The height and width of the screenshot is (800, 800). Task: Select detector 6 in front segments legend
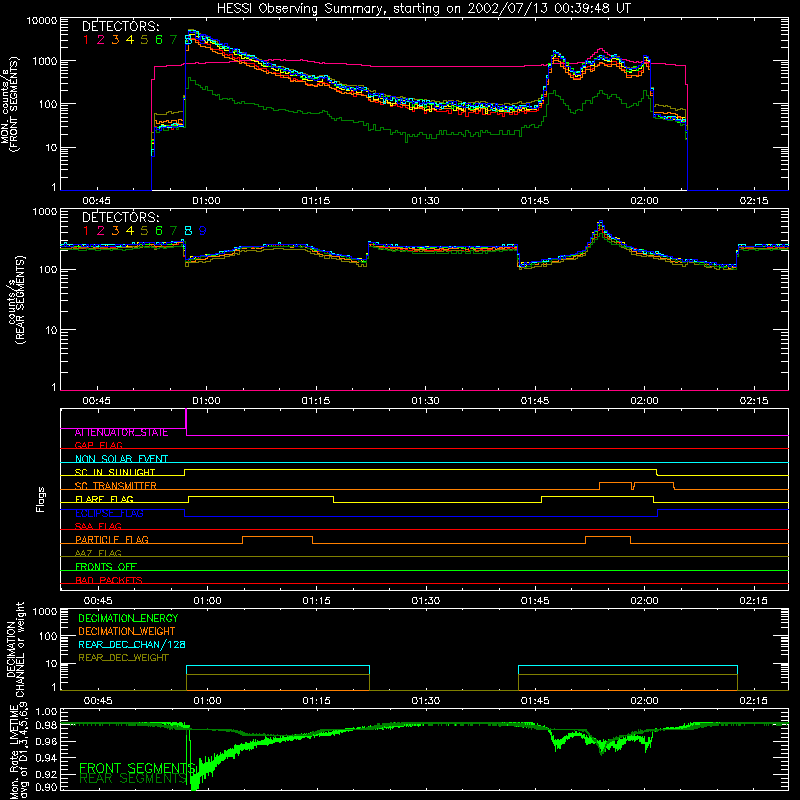point(159,40)
